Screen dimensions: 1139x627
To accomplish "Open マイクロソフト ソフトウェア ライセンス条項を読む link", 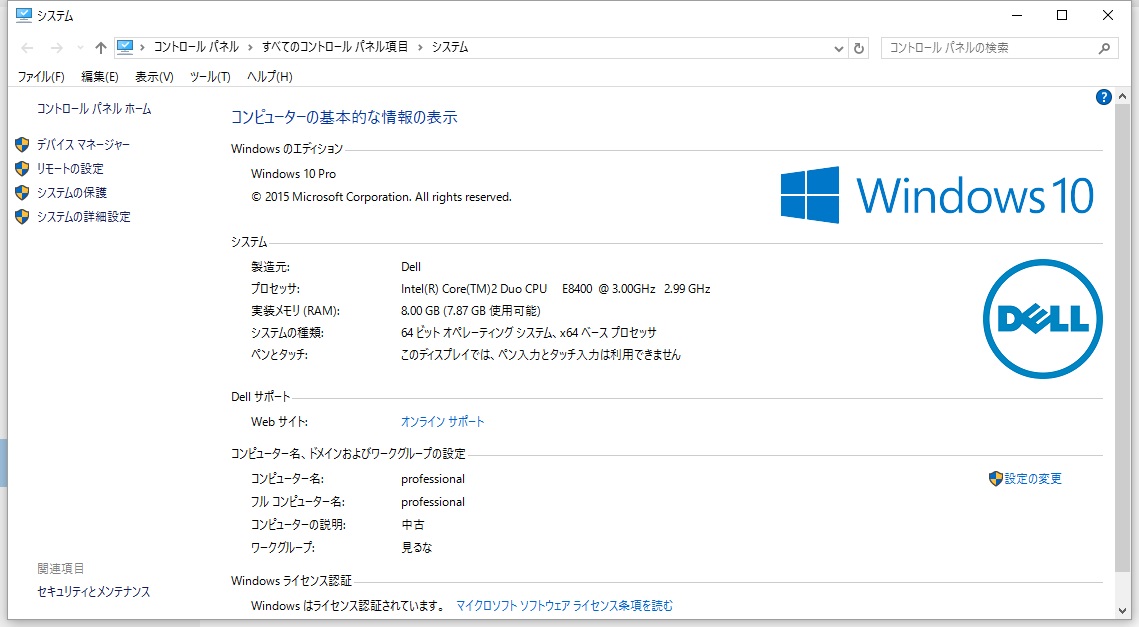I will (564, 605).
